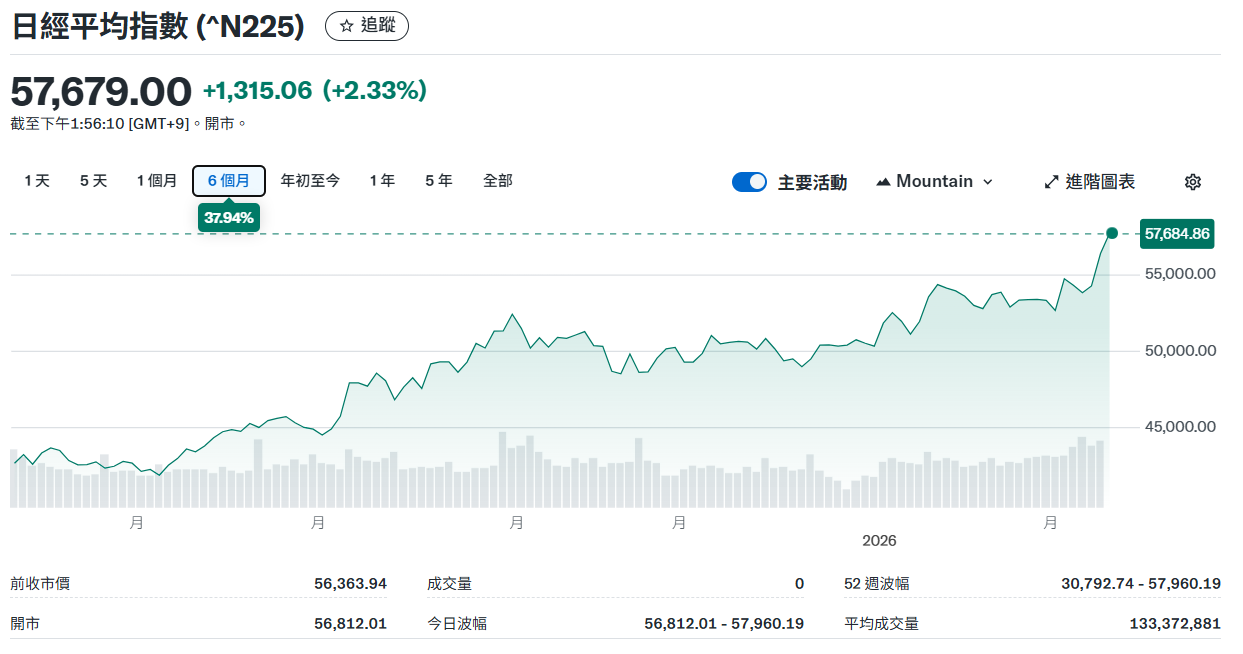Open the 進階圖表 advanced chart link
Screen dimensions: 1243x654
[1090, 182]
